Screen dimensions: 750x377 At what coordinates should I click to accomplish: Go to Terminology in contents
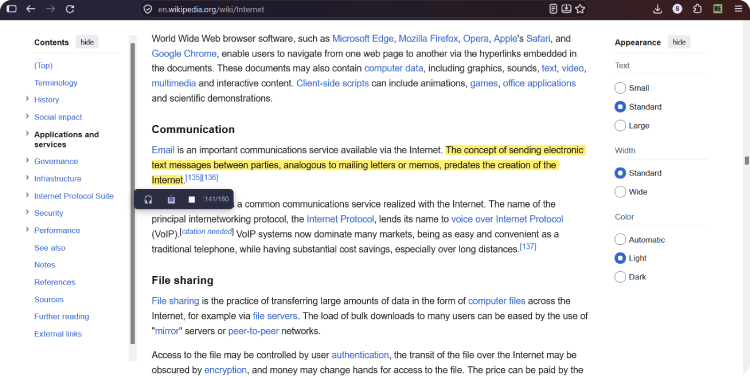[56, 83]
